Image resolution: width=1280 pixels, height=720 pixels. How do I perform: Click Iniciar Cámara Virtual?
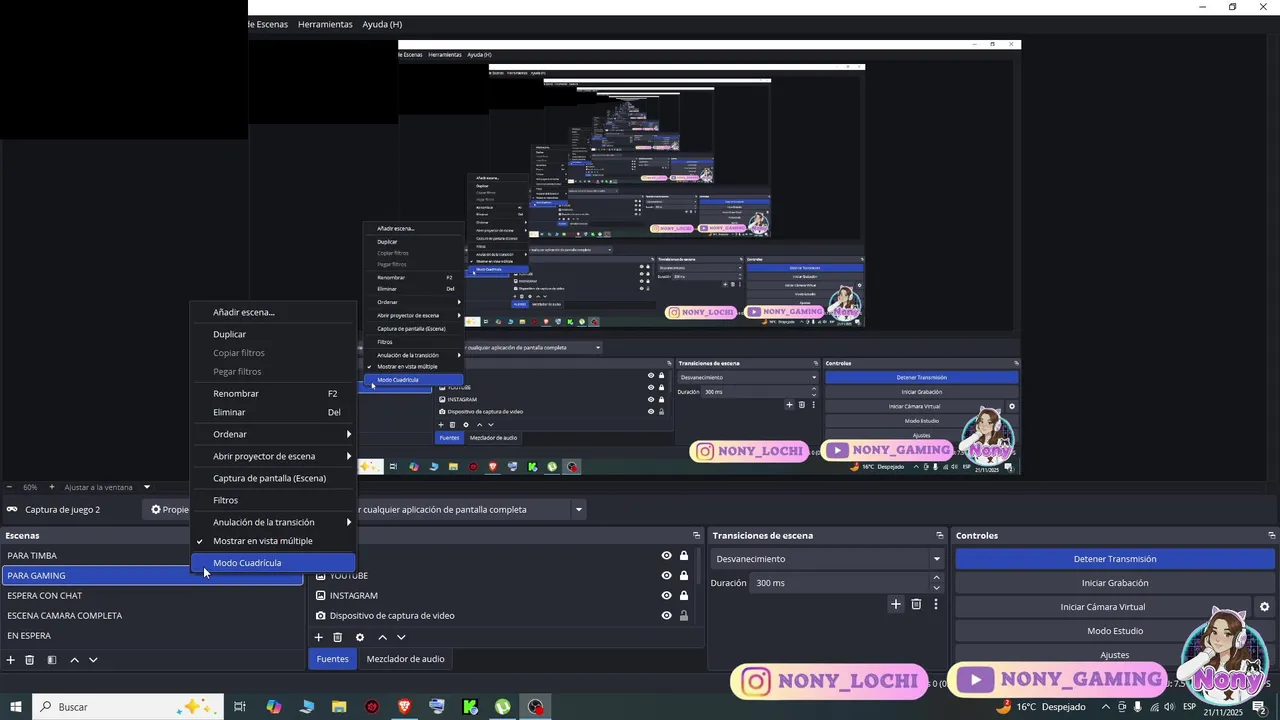pyautogui.click(x=1103, y=607)
